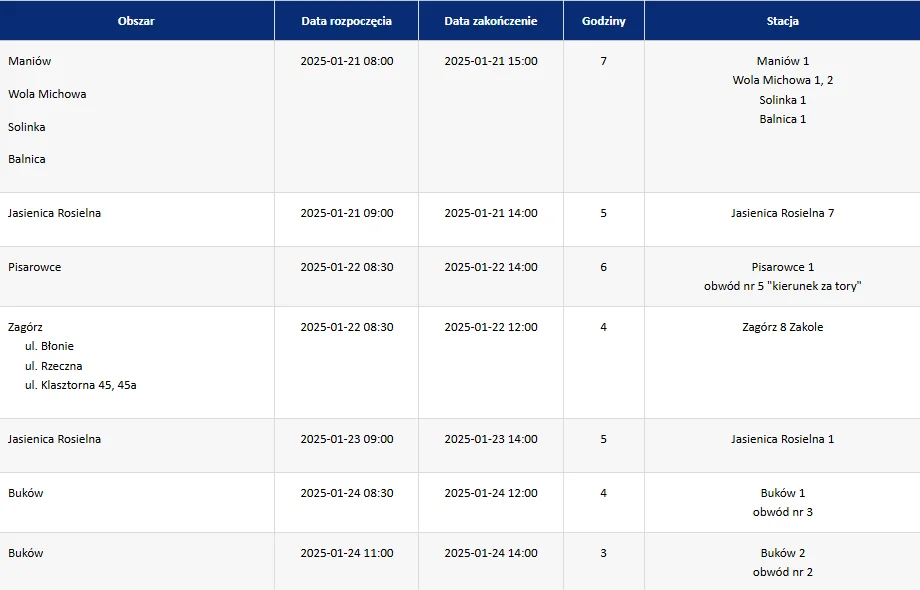
Task: Click start date 2025-01-22 08:30 for Pisarowce
Action: pos(347,267)
